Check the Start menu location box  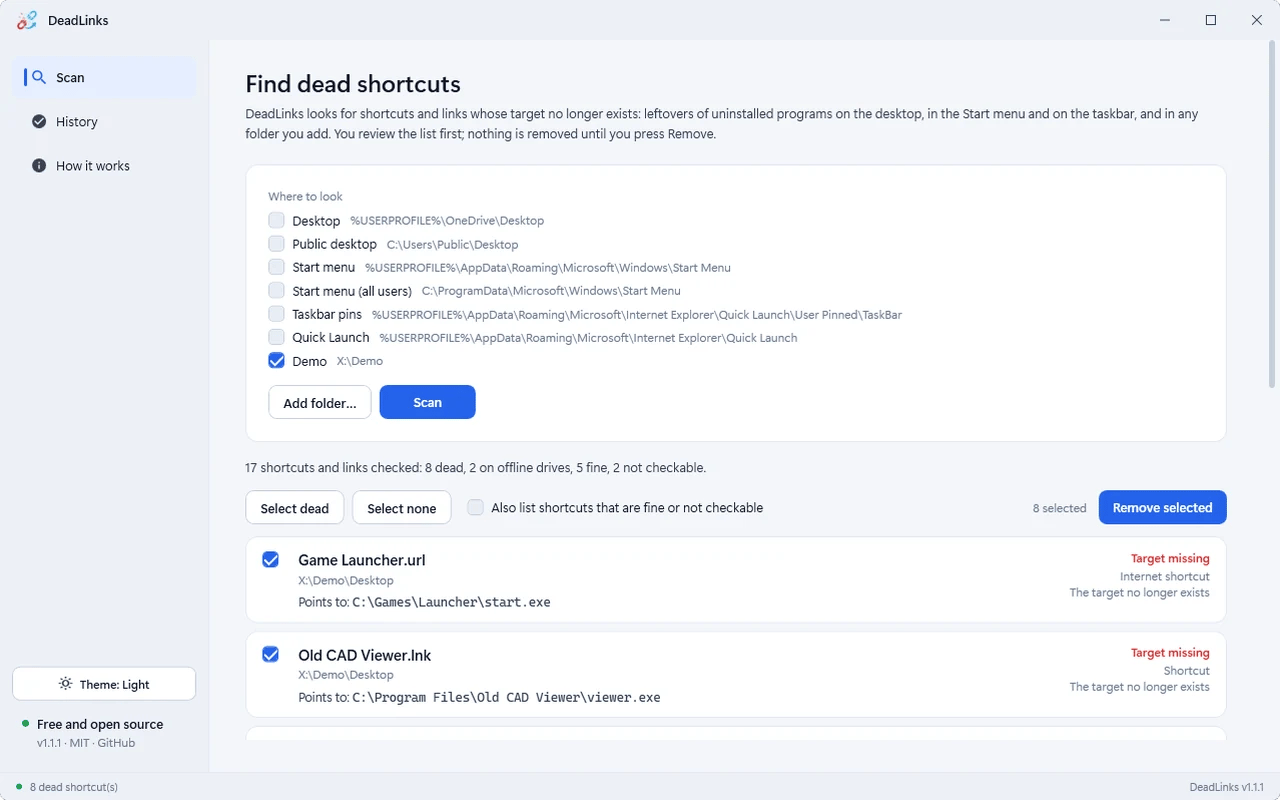tap(276, 267)
